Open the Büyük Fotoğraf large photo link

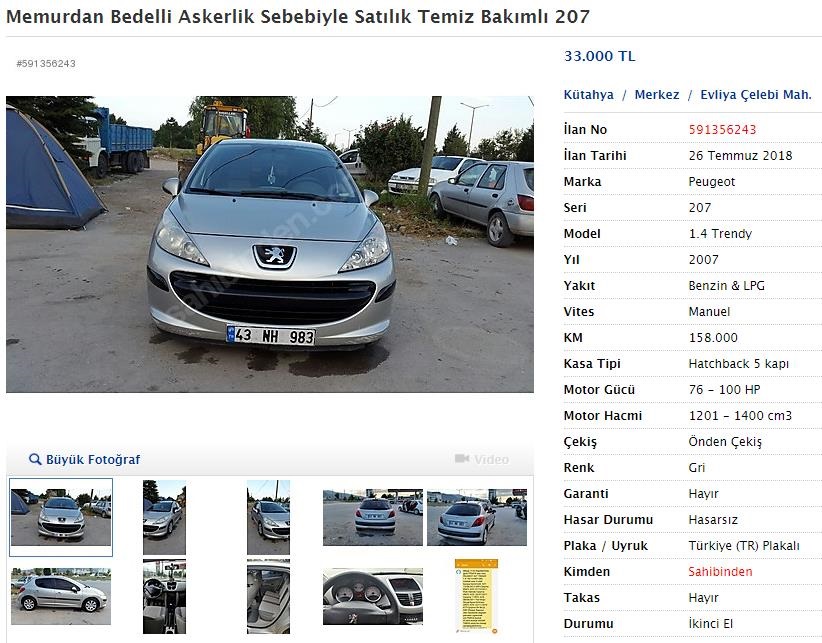click(x=93, y=460)
